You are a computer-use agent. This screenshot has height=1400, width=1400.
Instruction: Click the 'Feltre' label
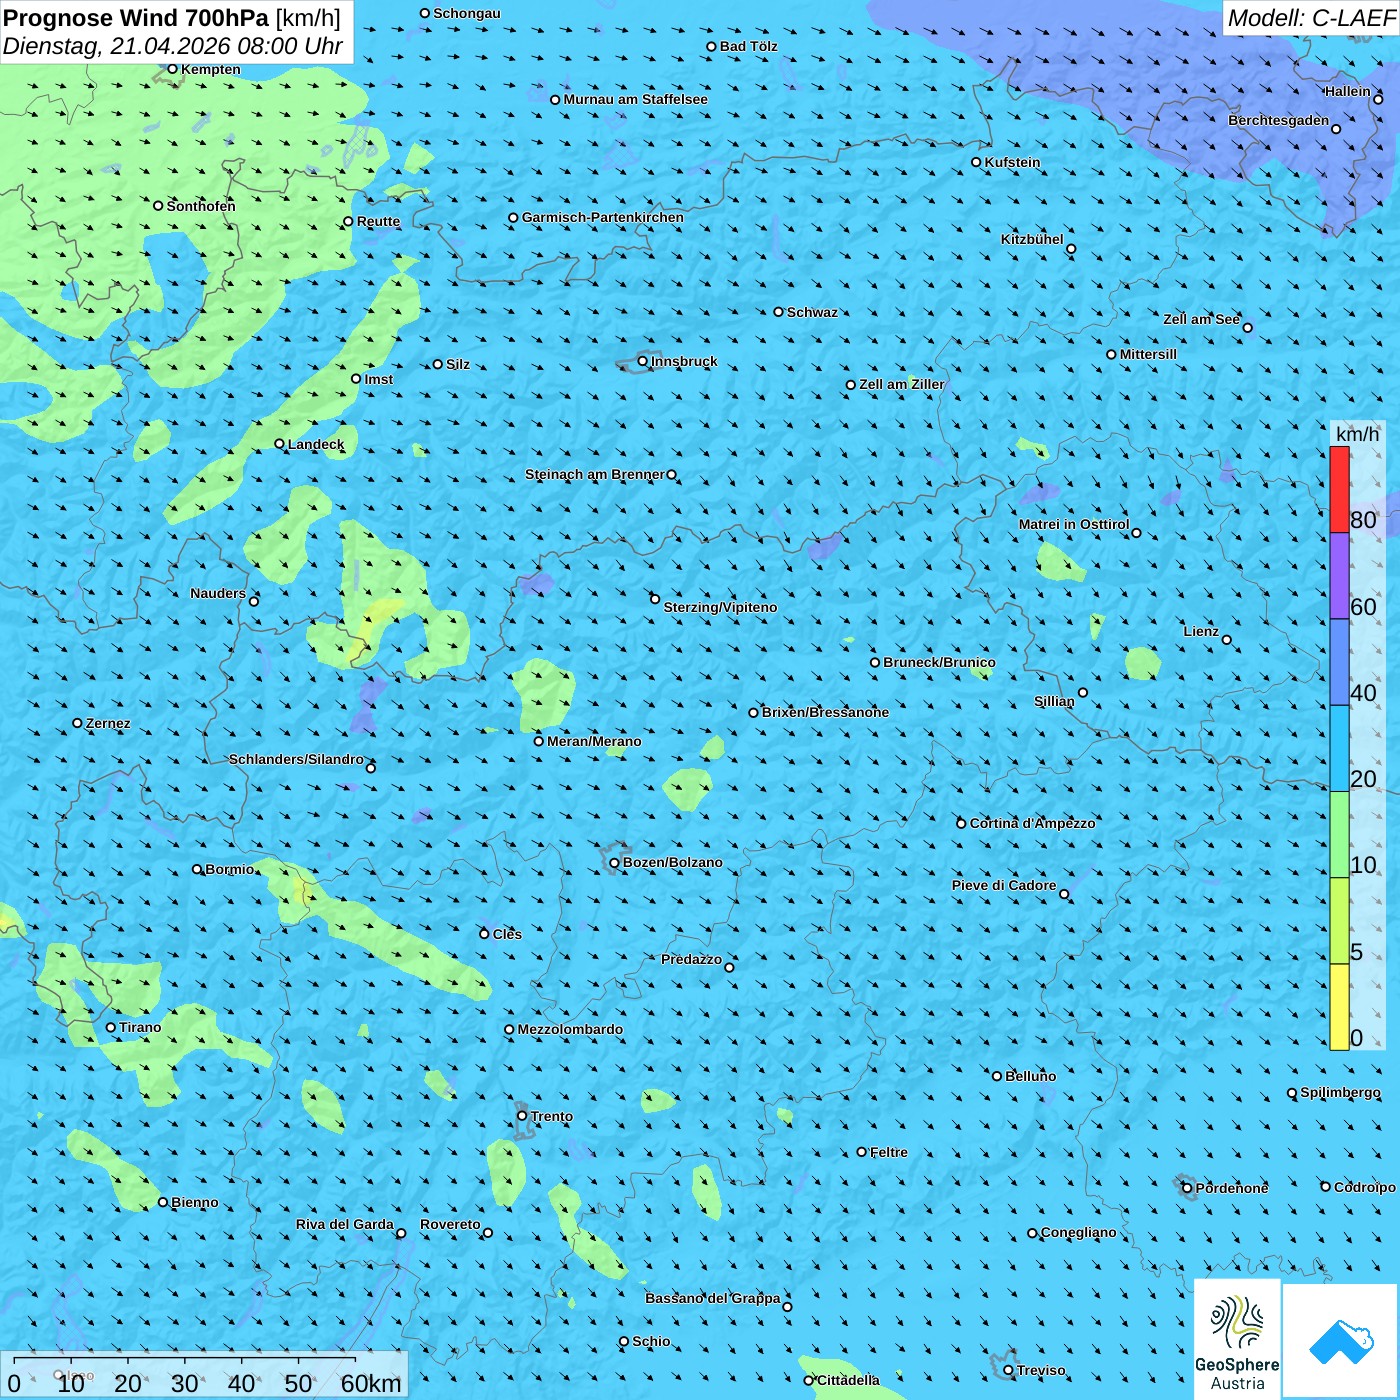click(x=889, y=1152)
